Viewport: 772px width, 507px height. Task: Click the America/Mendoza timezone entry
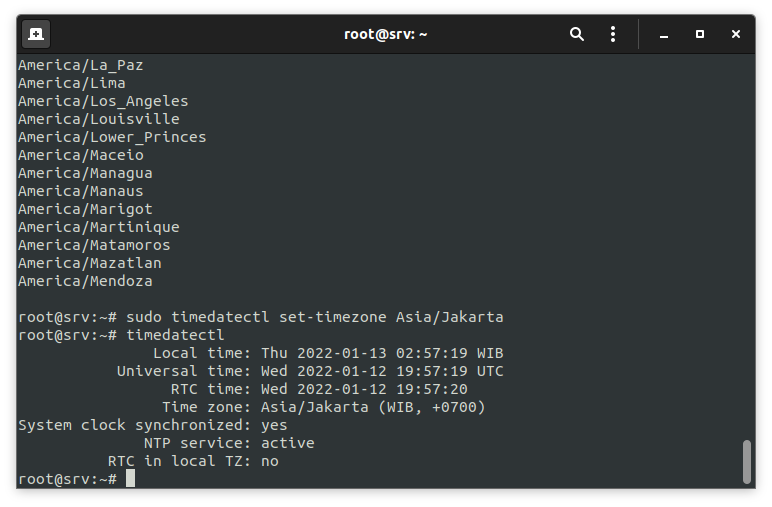coord(85,281)
